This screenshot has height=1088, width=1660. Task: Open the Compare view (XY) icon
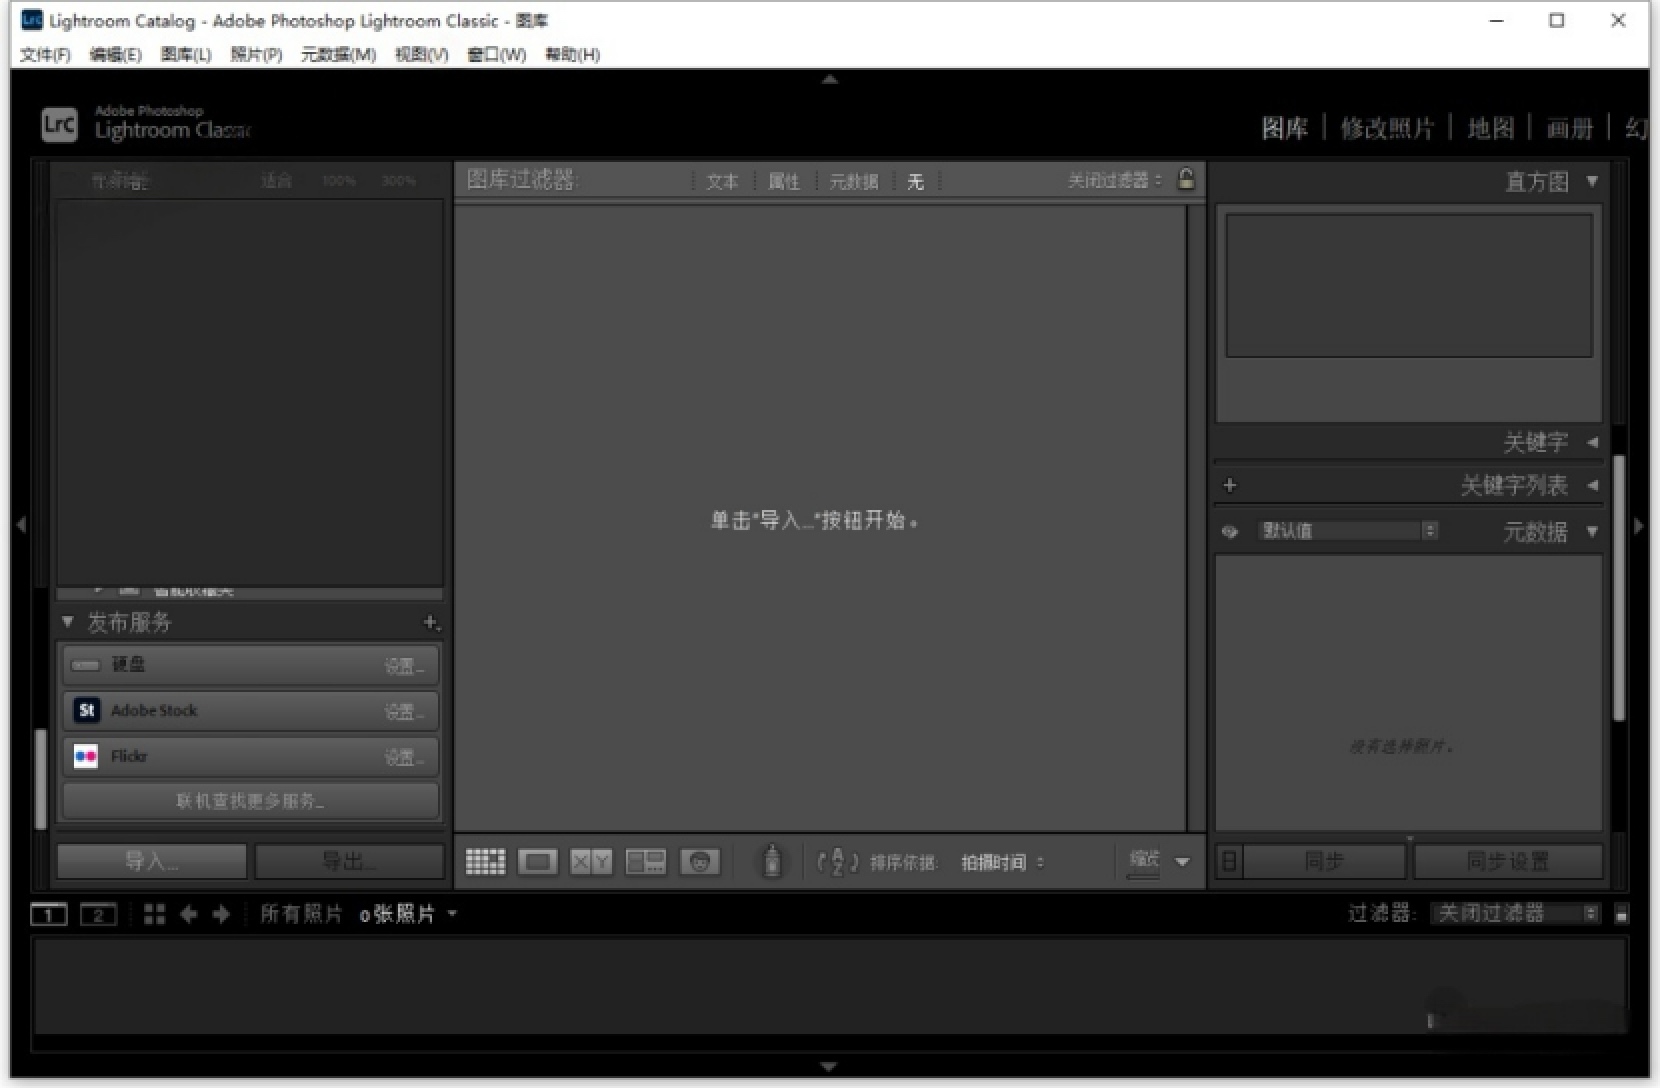click(591, 861)
